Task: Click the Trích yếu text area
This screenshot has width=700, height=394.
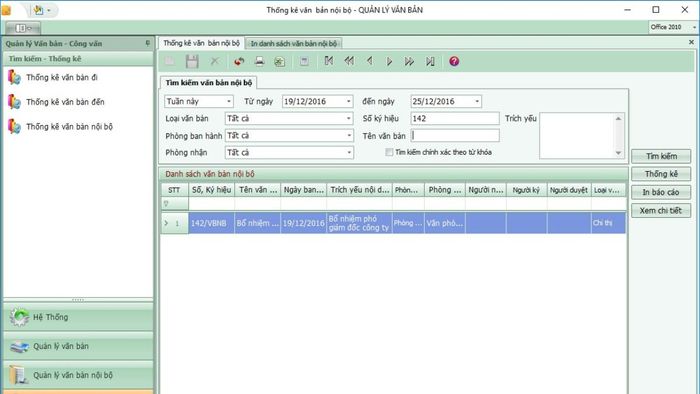Action: point(577,136)
